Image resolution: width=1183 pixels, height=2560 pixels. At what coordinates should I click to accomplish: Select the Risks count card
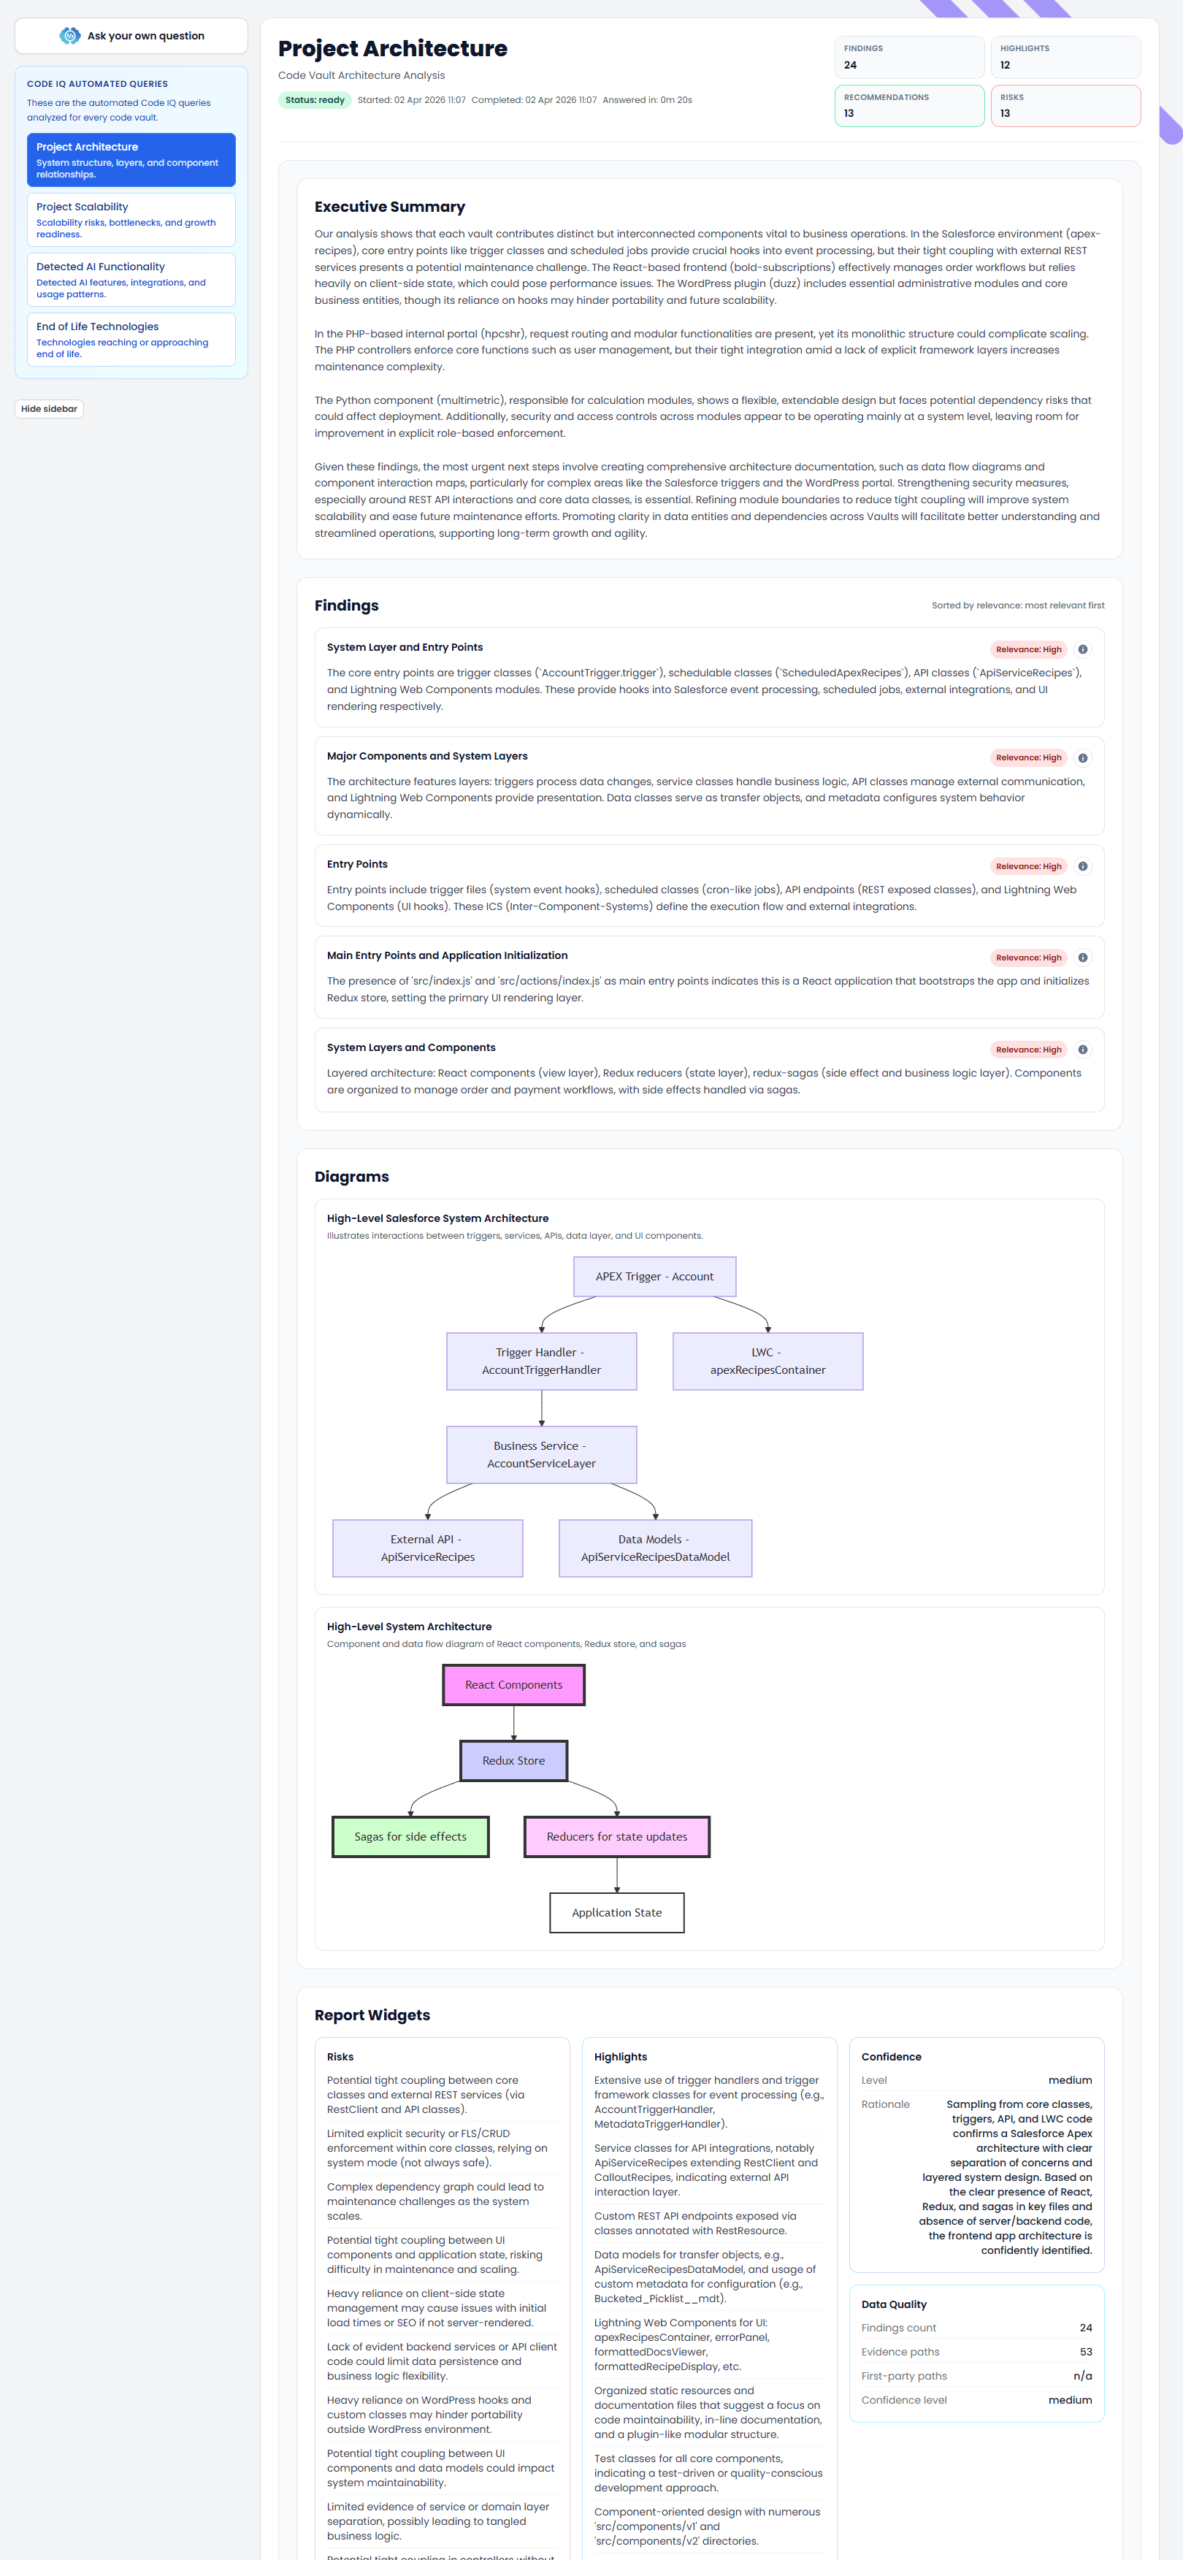click(1065, 106)
